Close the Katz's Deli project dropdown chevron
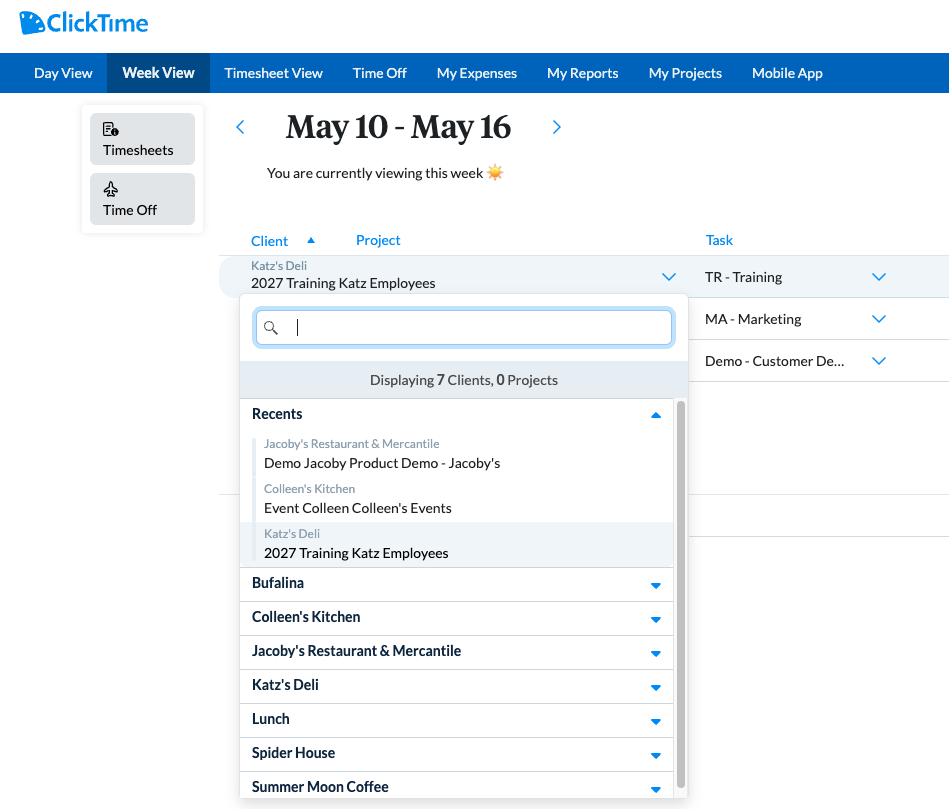Screen dimensions: 949x809 click(x=669, y=277)
